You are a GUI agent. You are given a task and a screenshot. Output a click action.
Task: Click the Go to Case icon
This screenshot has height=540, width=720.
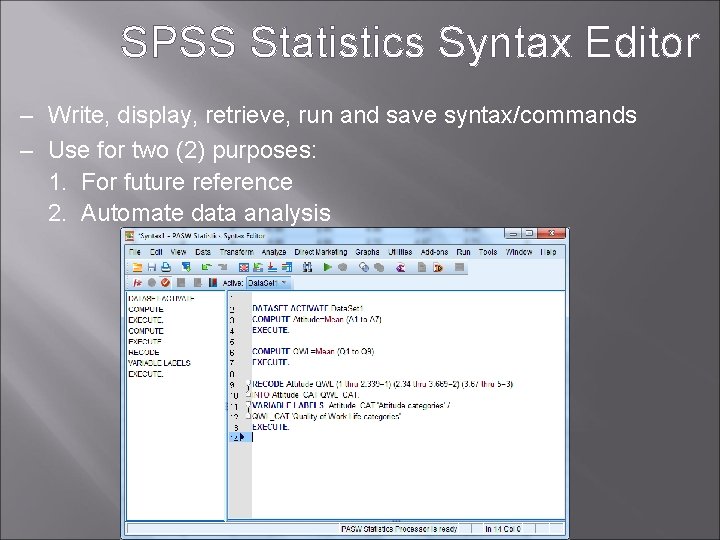coord(258,267)
